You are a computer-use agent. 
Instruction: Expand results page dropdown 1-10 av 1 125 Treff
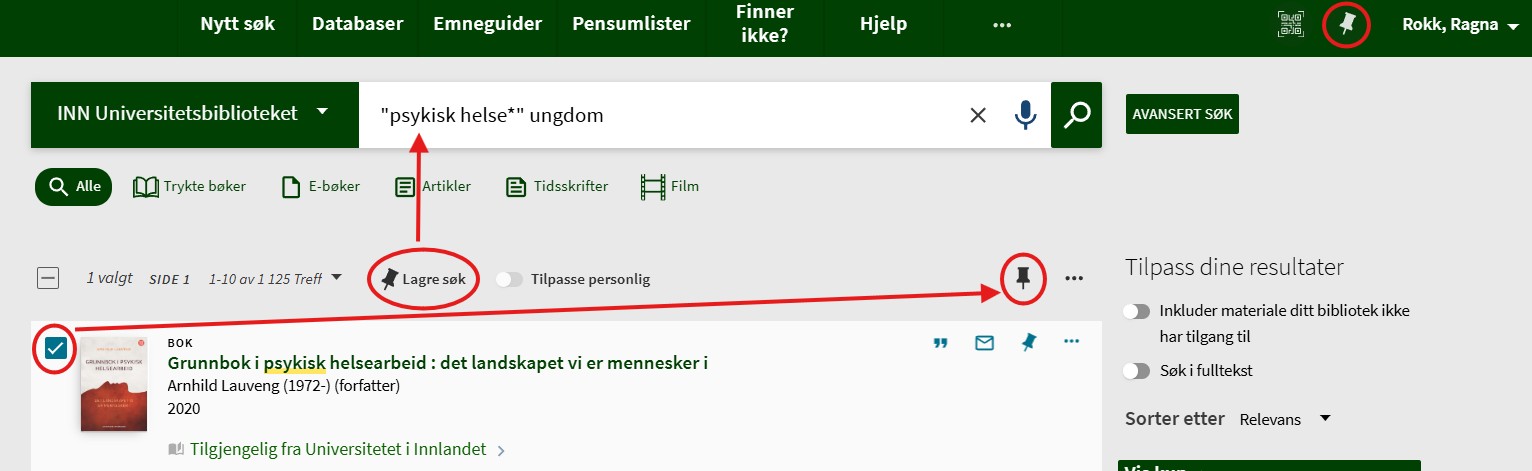pos(275,279)
